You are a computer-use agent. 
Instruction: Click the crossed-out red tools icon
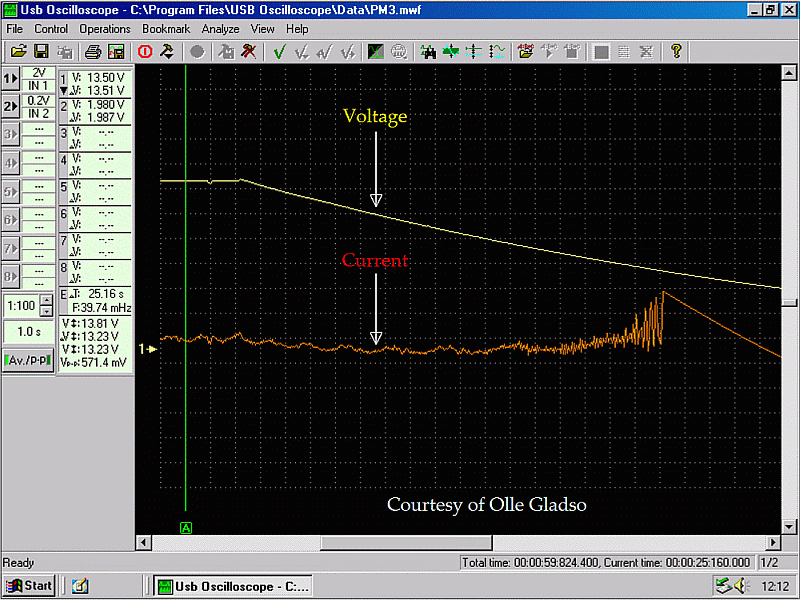pos(249,52)
